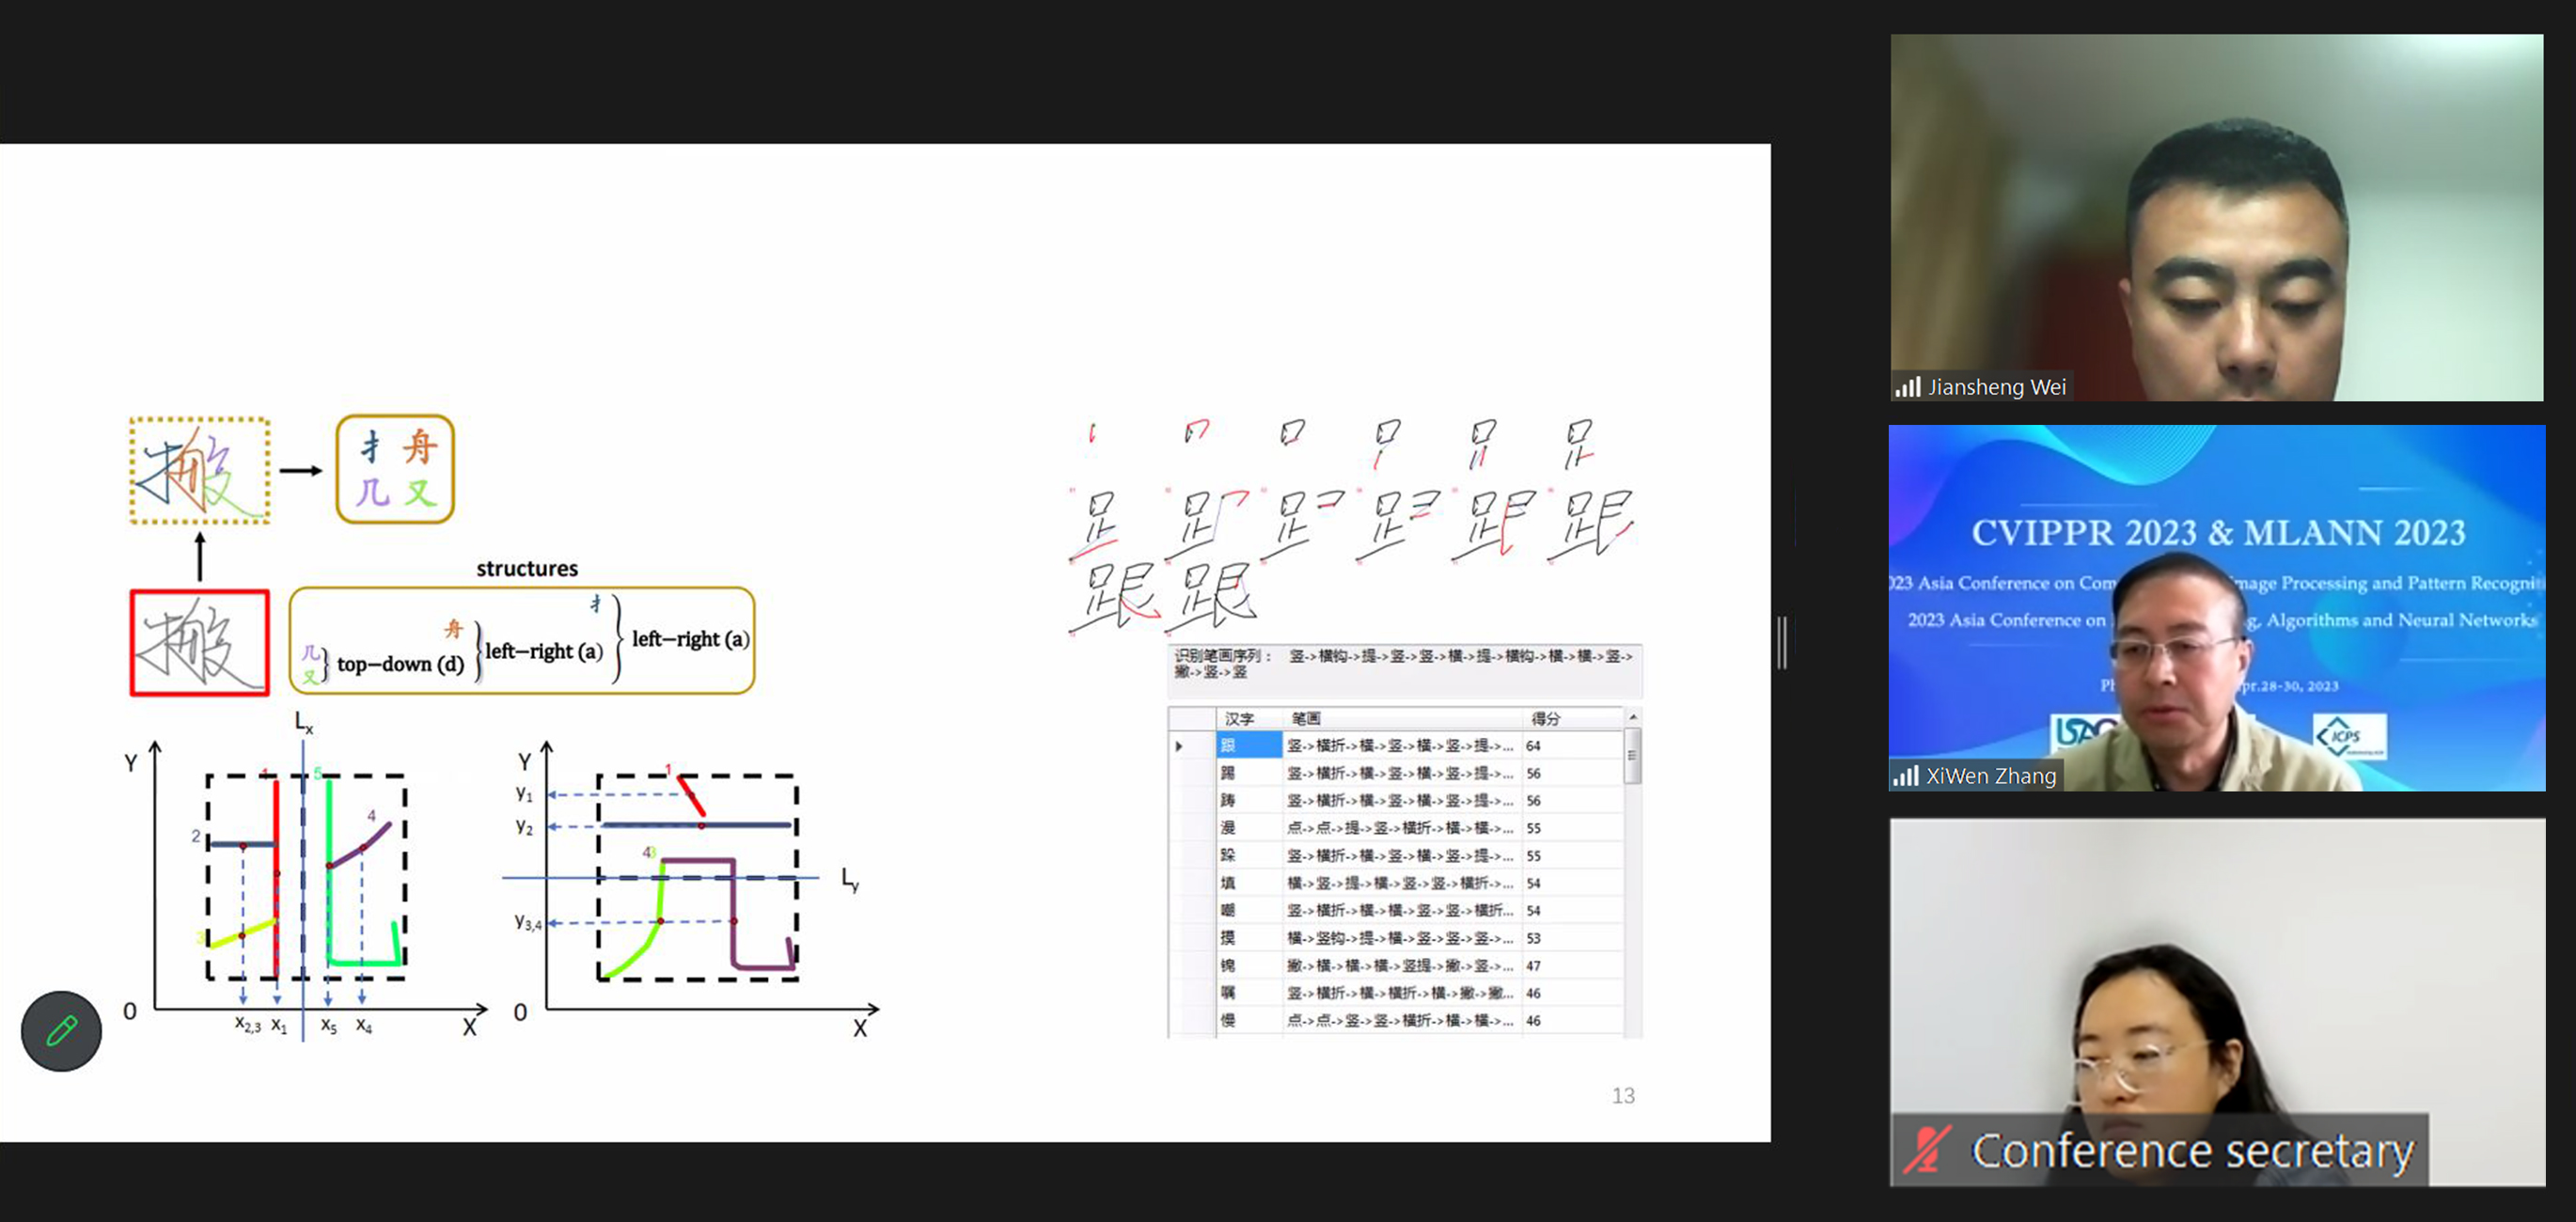This screenshot has height=1222, width=2576.
Task: Click the stroke cell starting with 撇->横->横
Action: 1400,966
